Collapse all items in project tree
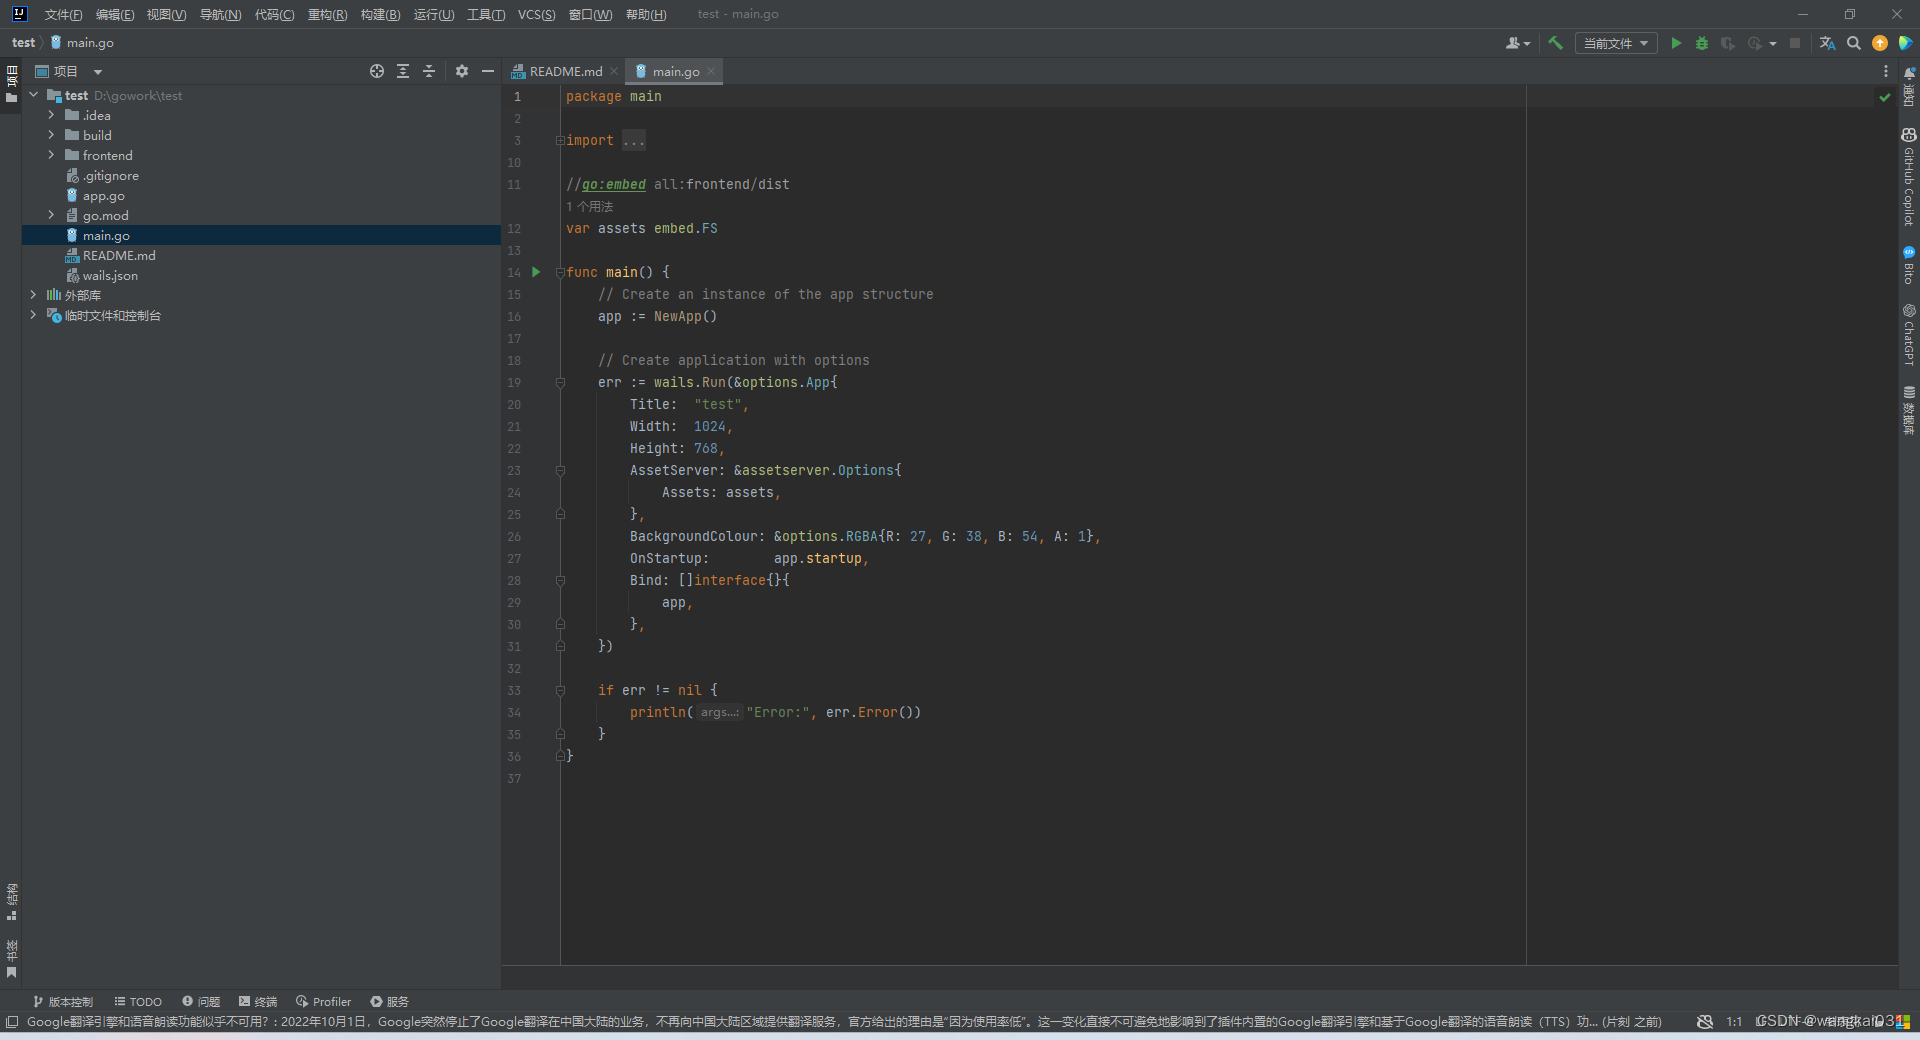 [x=429, y=71]
